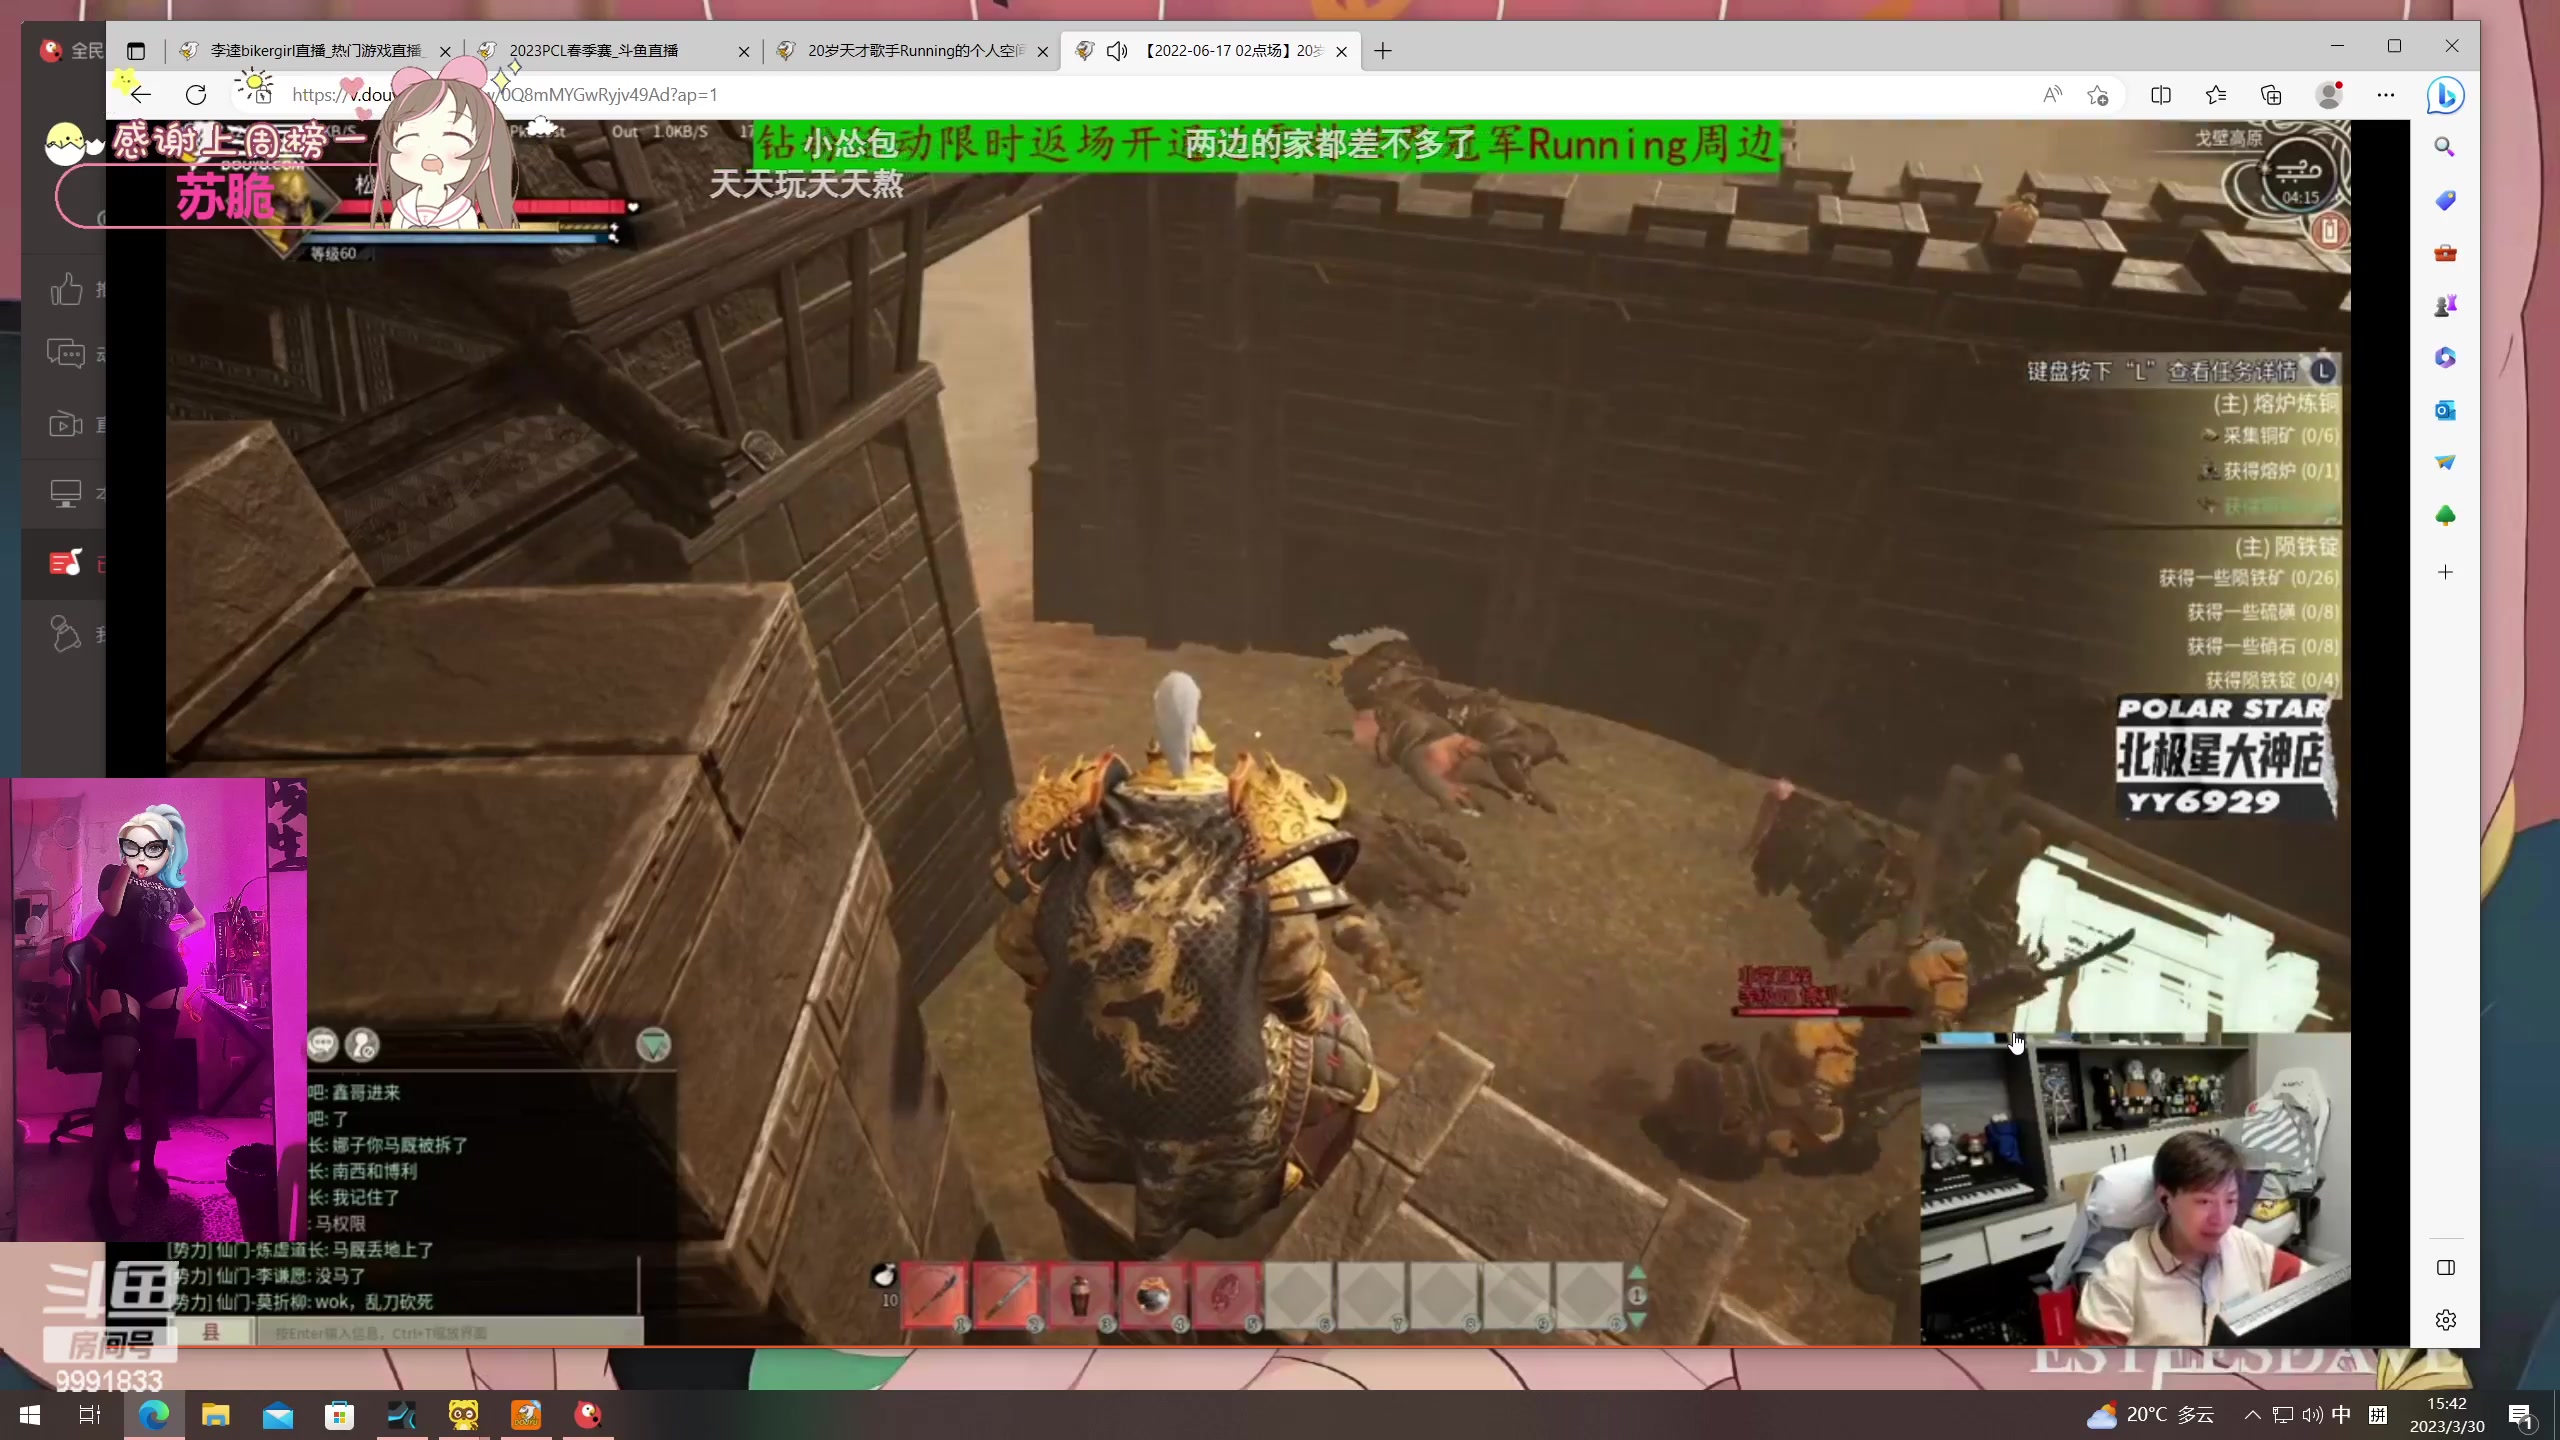This screenshot has height=1440, width=2560.
Task: Refresh the current page
Action: pos(196,95)
